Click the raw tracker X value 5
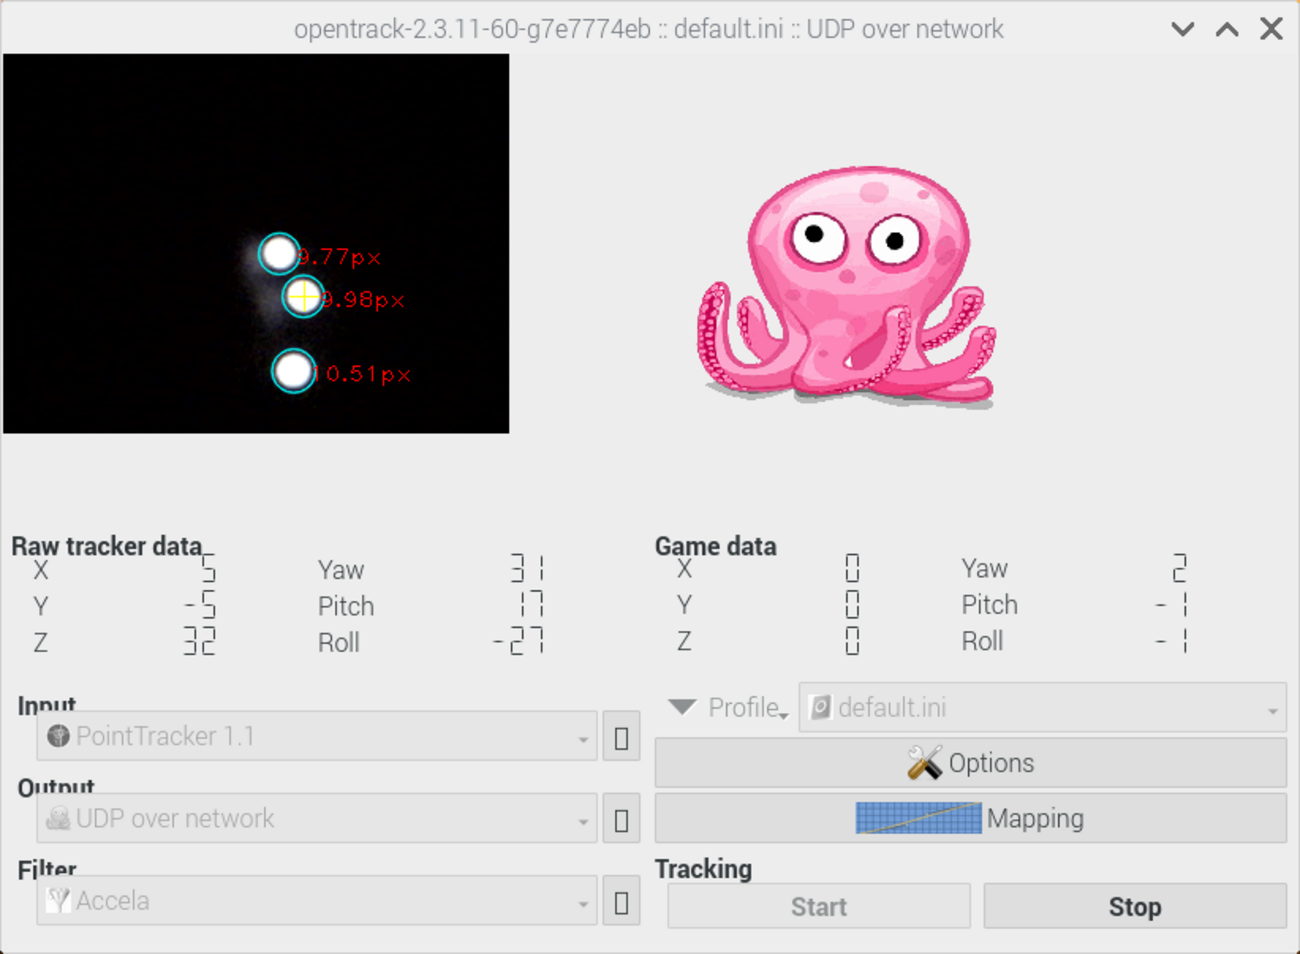1300x954 pixels. 208,569
